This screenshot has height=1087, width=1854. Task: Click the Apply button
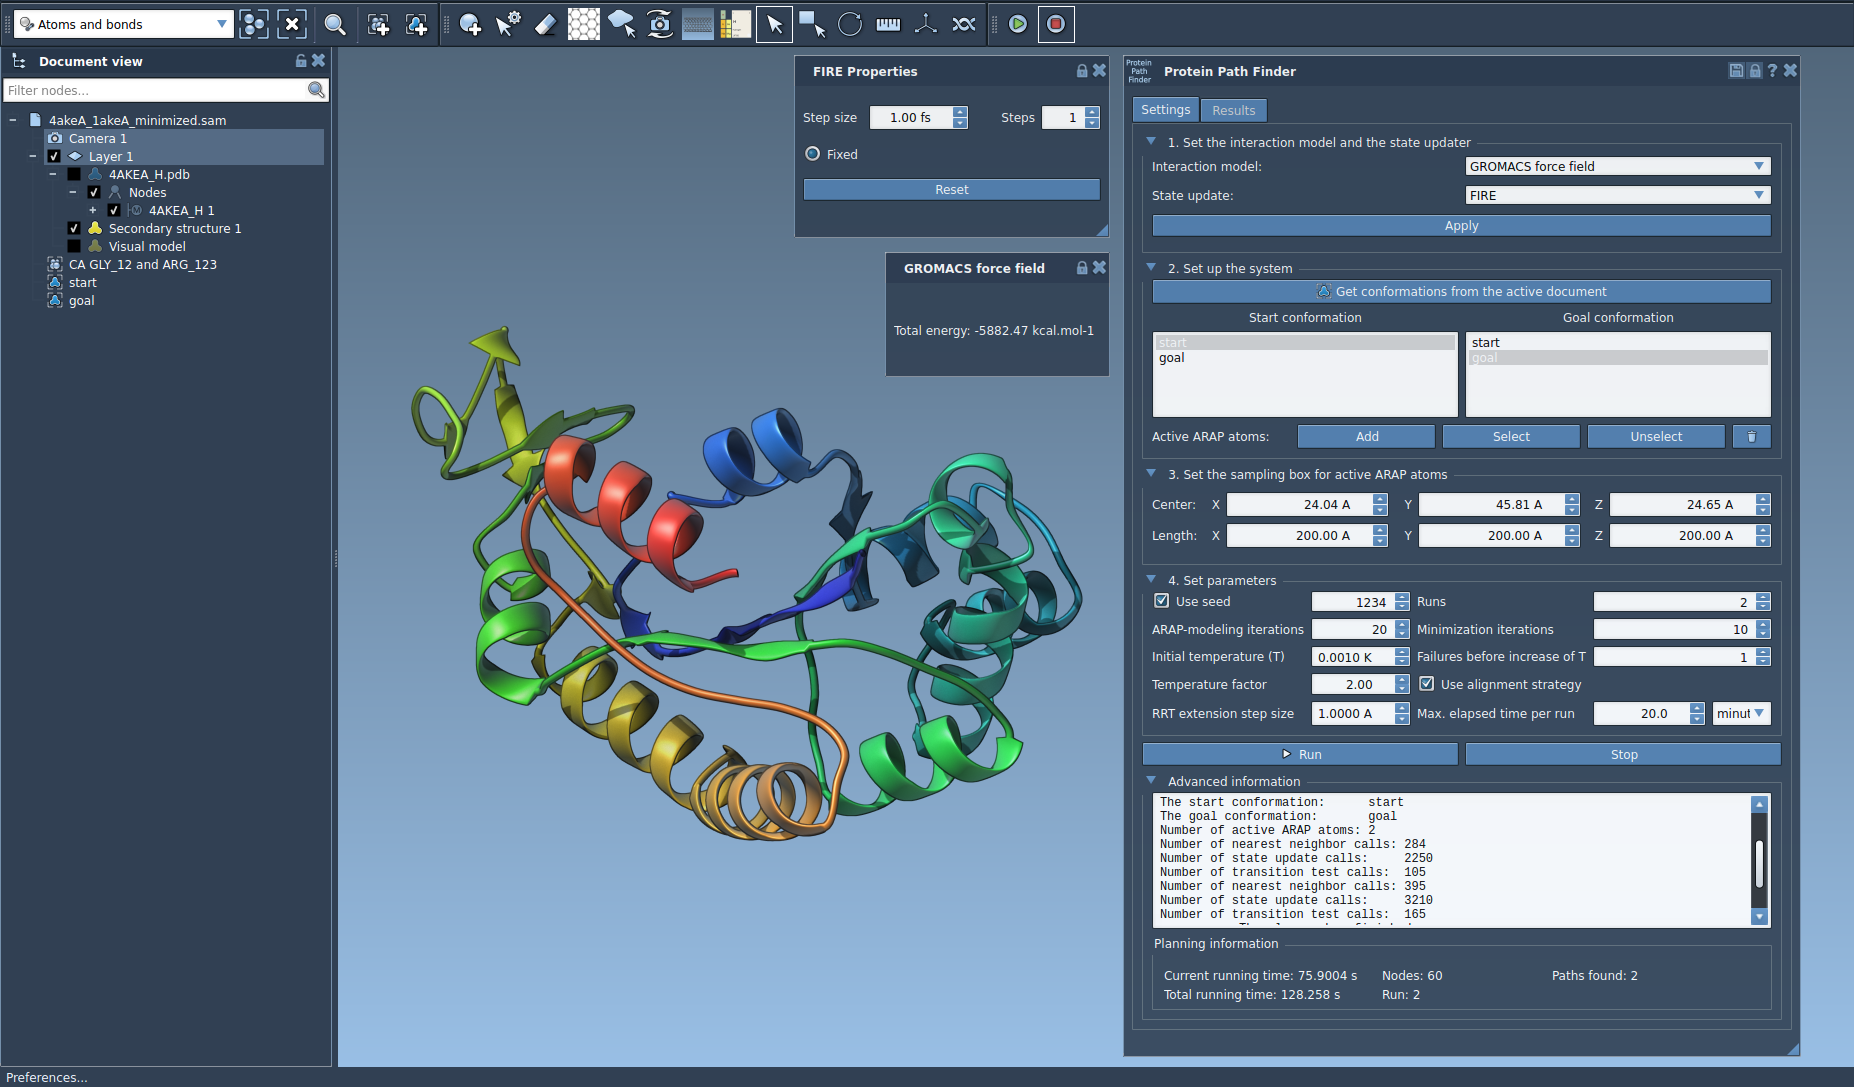pyautogui.click(x=1461, y=226)
